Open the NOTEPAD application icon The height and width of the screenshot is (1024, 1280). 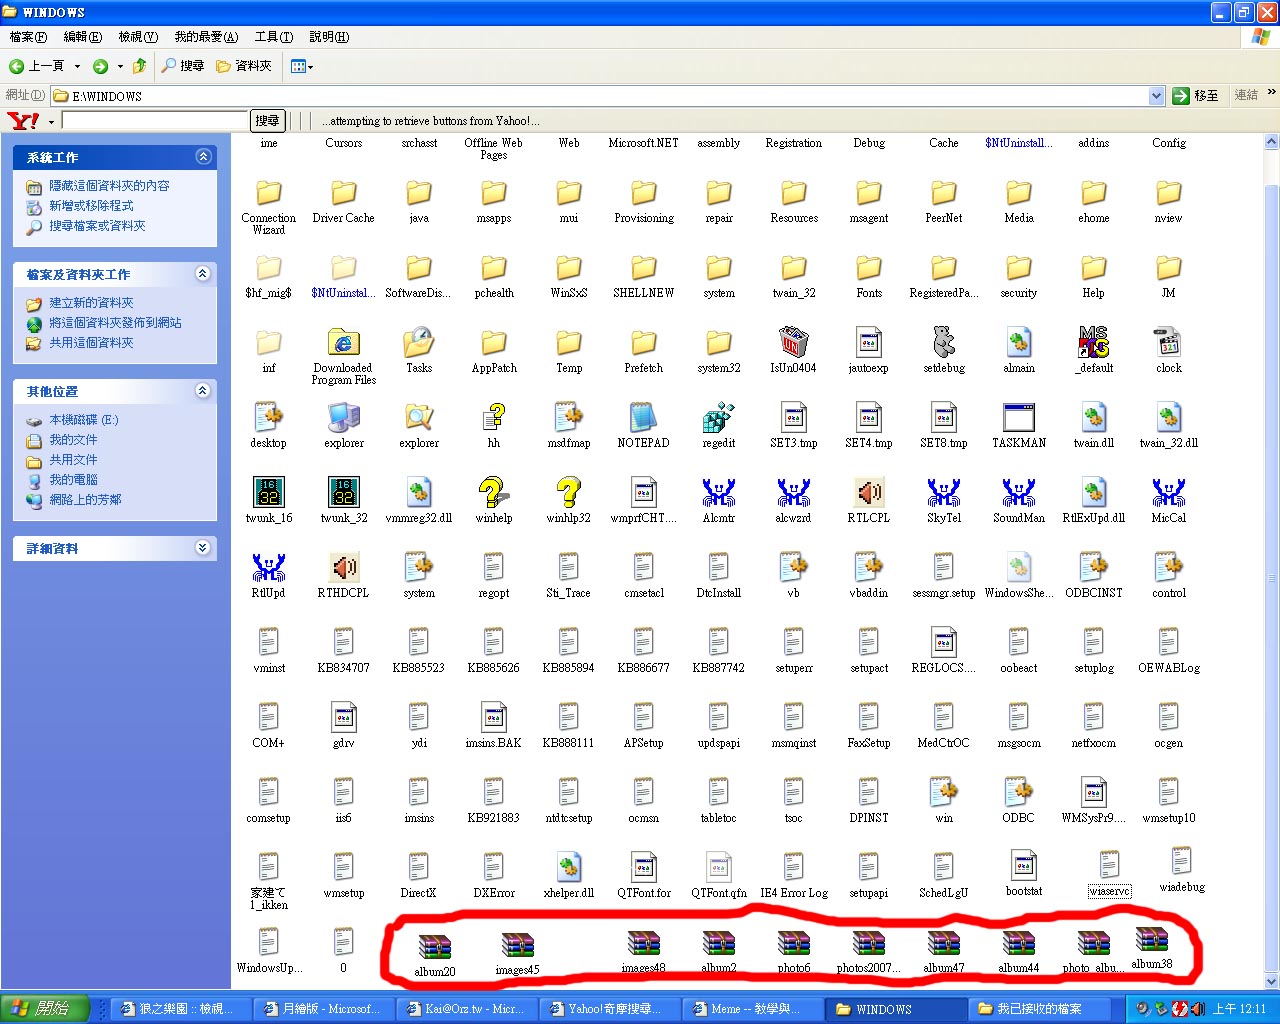click(643, 418)
